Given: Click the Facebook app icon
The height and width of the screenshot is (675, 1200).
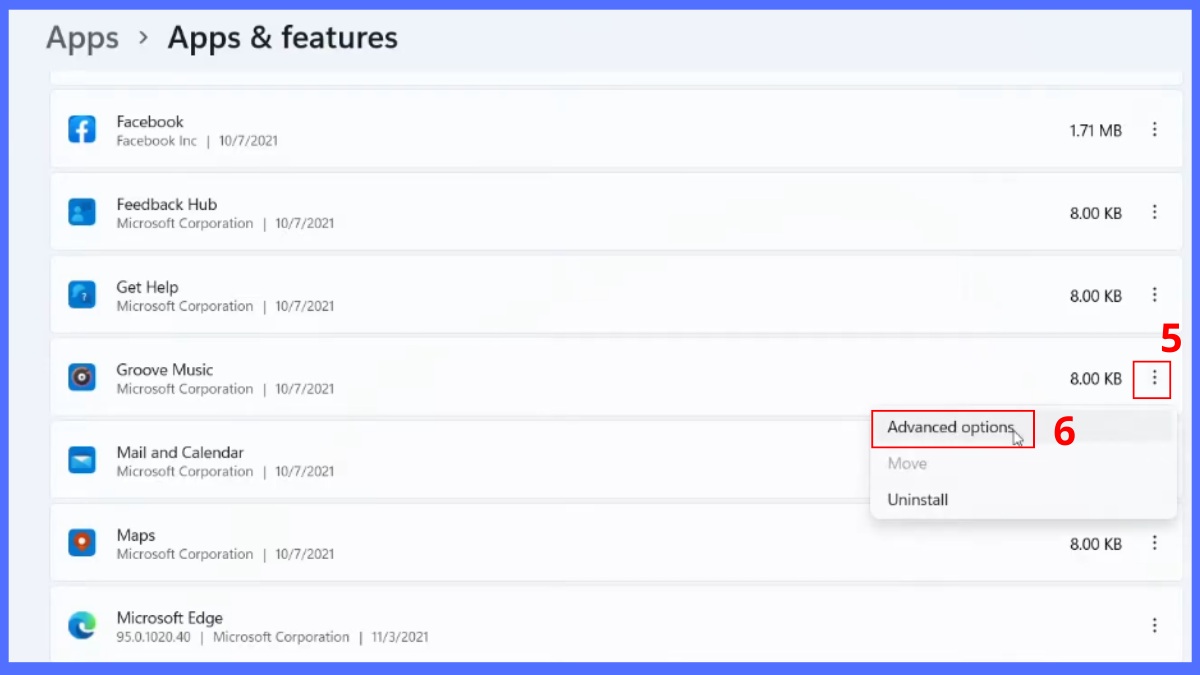Looking at the screenshot, I should (x=82, y=129).
